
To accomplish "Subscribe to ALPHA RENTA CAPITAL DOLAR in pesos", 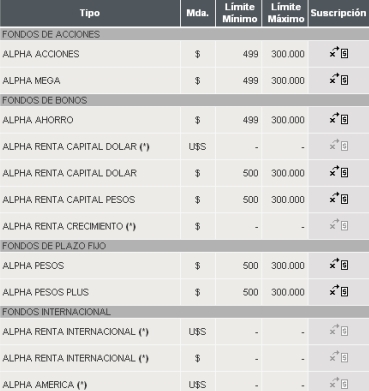I will (339, 172).
